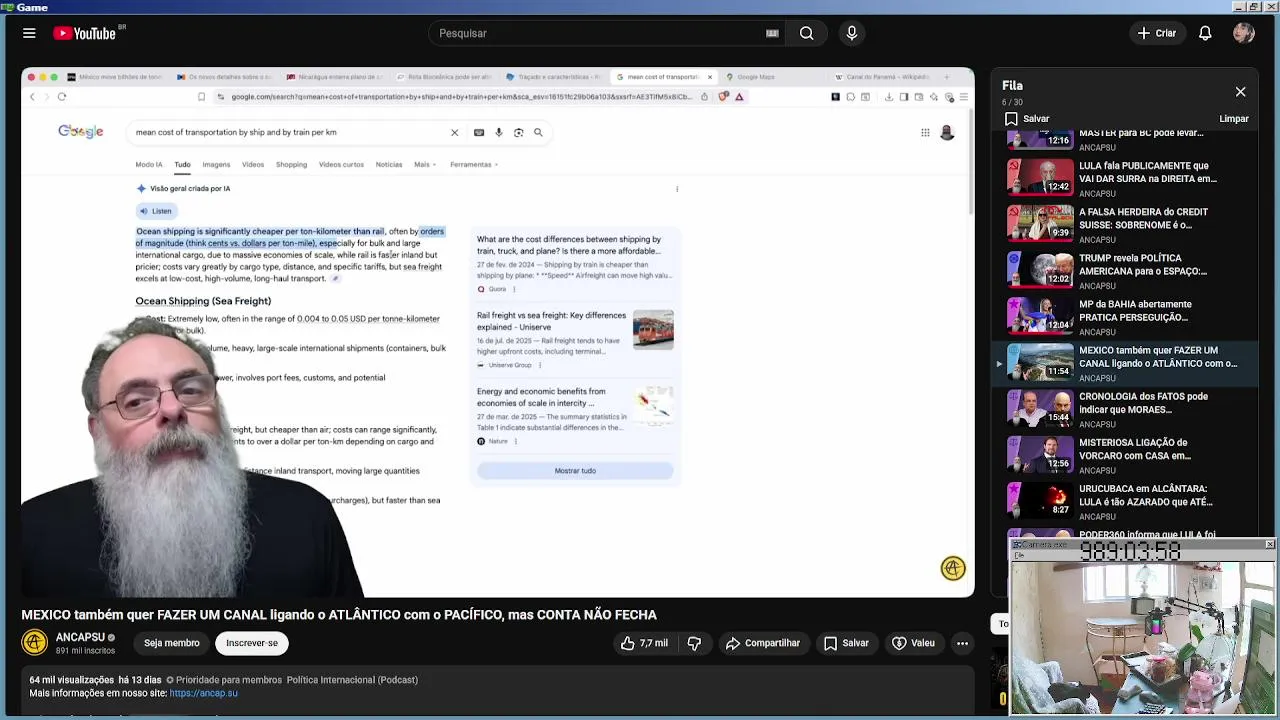Click the 64 mil visualizações description text
This screenshot has width=1280, height=720.
(x=71, y=680)
